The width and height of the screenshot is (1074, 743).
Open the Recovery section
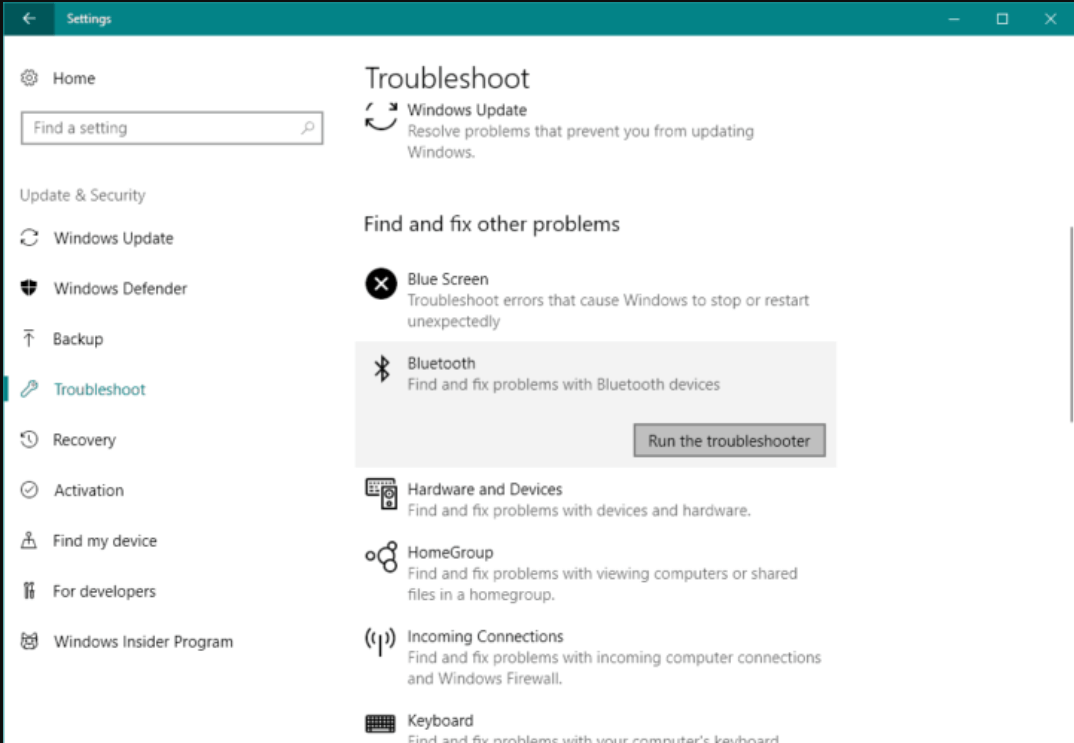[84, 440]
